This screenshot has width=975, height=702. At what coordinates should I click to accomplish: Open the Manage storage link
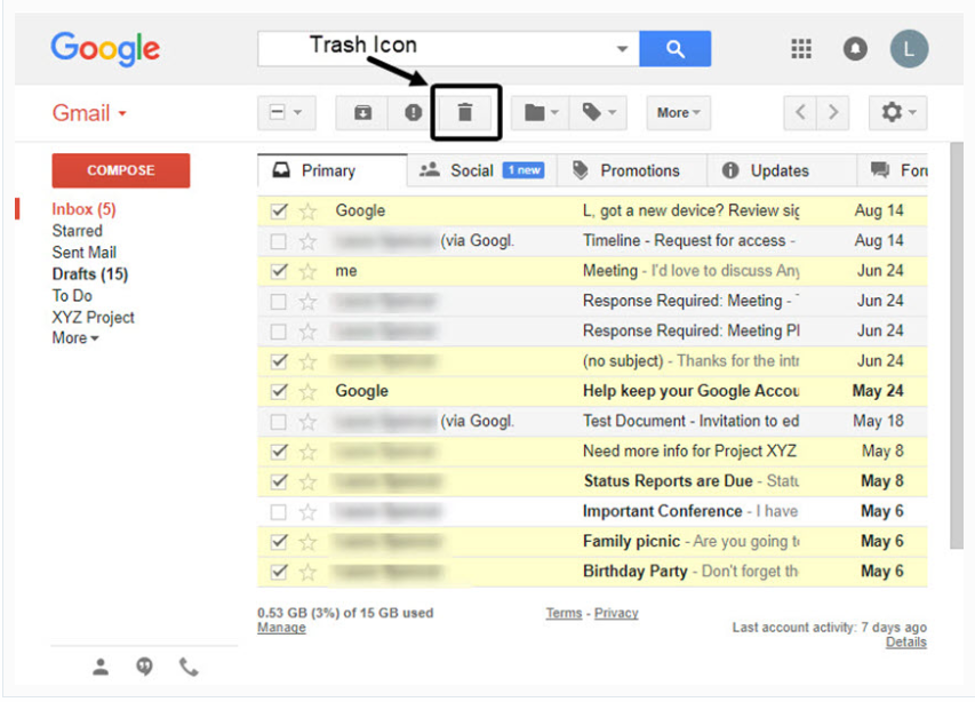(281, 627)
